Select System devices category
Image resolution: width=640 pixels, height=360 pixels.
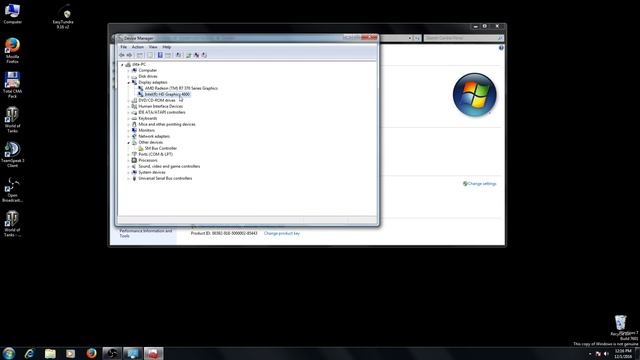tap(152, 172)
